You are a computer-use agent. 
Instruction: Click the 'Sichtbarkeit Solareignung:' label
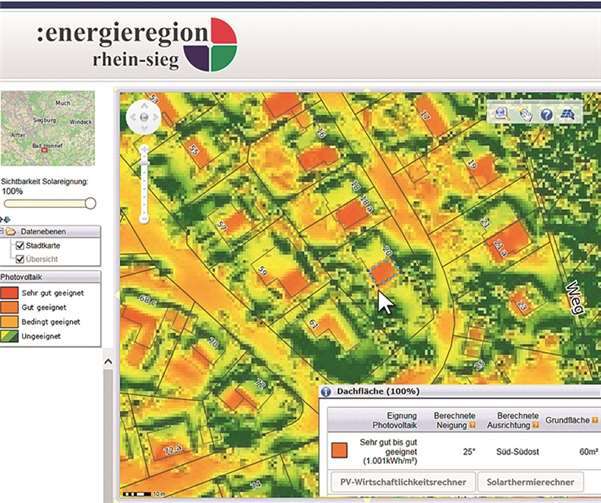pyautogui.click(x=44, y=181)
